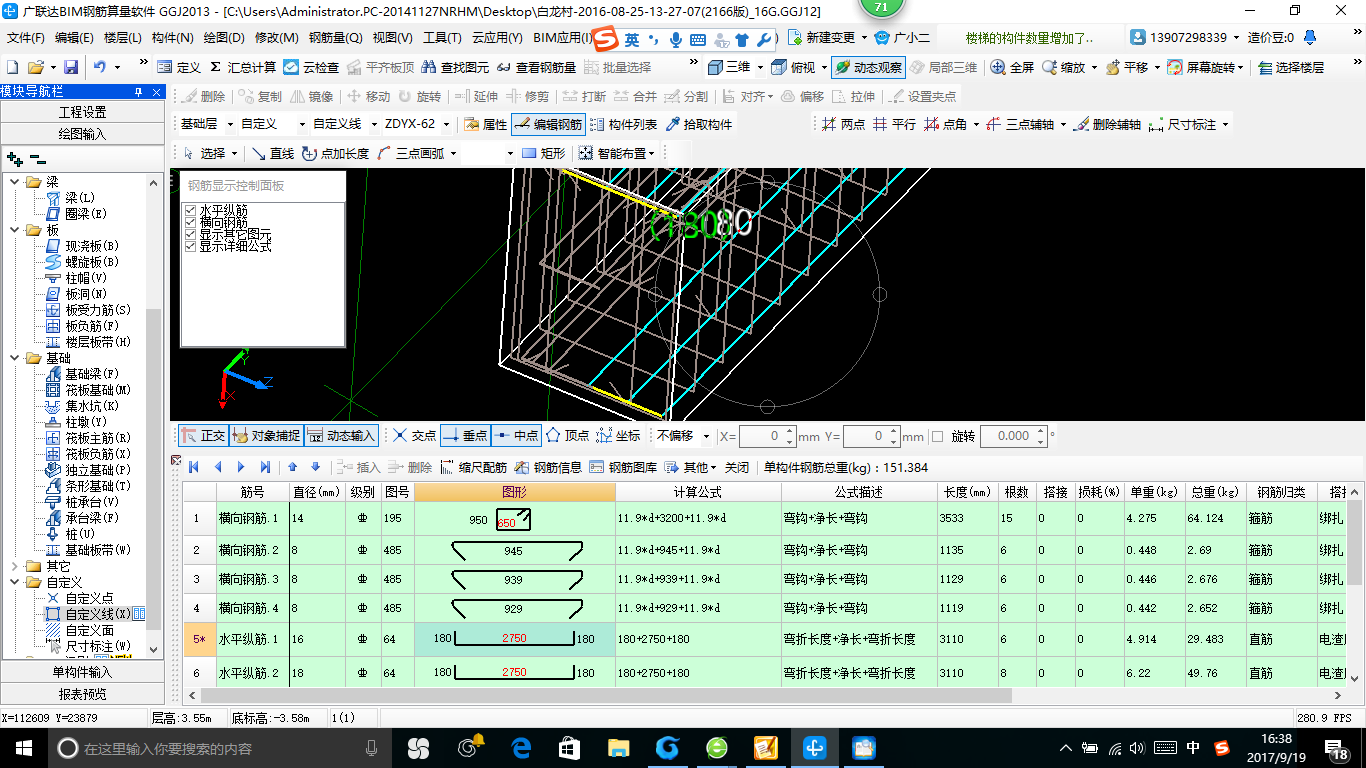
Task: Select 平行 parallel auxiliary axis tool
Action: pyautogui.click(x=894, y=124)
